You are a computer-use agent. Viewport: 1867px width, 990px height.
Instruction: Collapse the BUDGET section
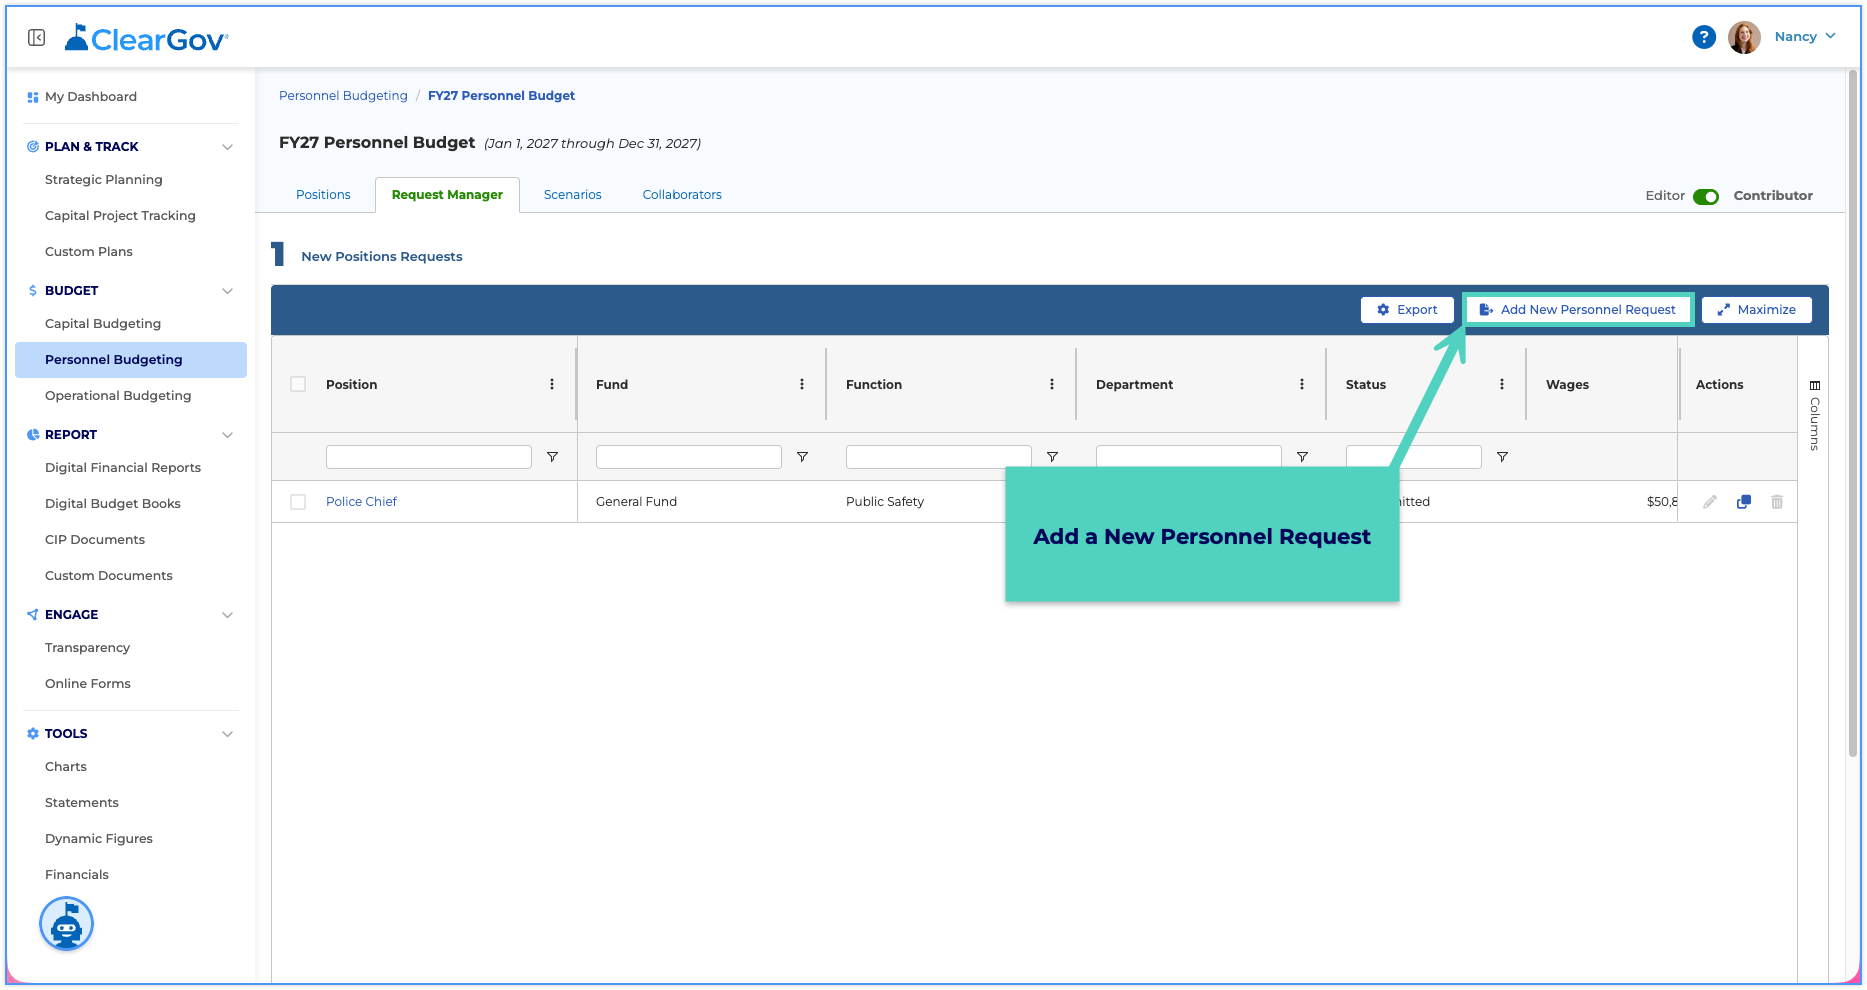[227, 291]
